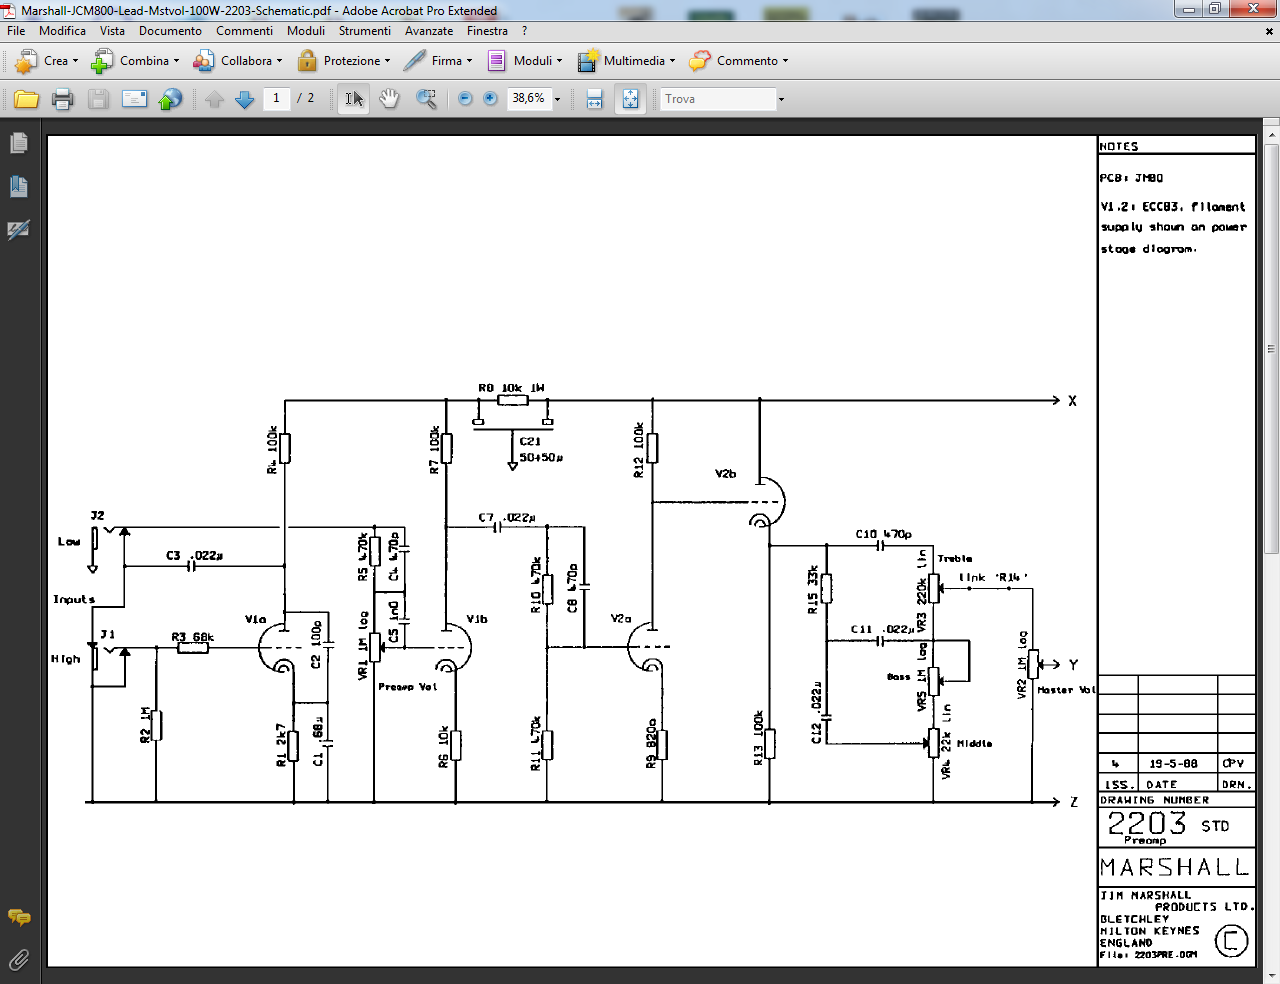Open the Collabora dropdown
Image resolution: width=1280 pixels, height=984 pixels.
coord(238,61)
